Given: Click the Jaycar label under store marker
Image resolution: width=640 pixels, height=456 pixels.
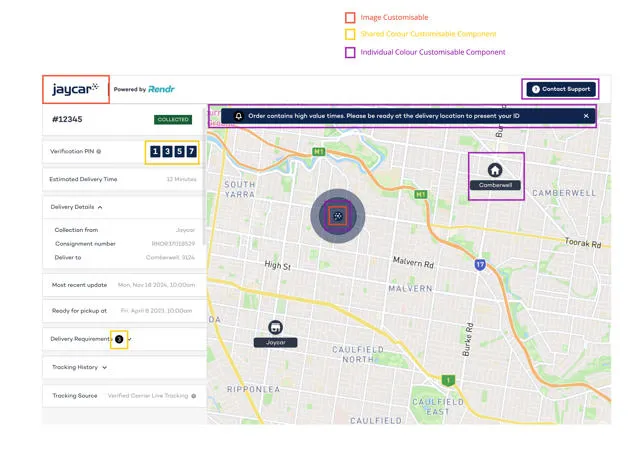Looking at the screenshot, I should pos(276,343).
